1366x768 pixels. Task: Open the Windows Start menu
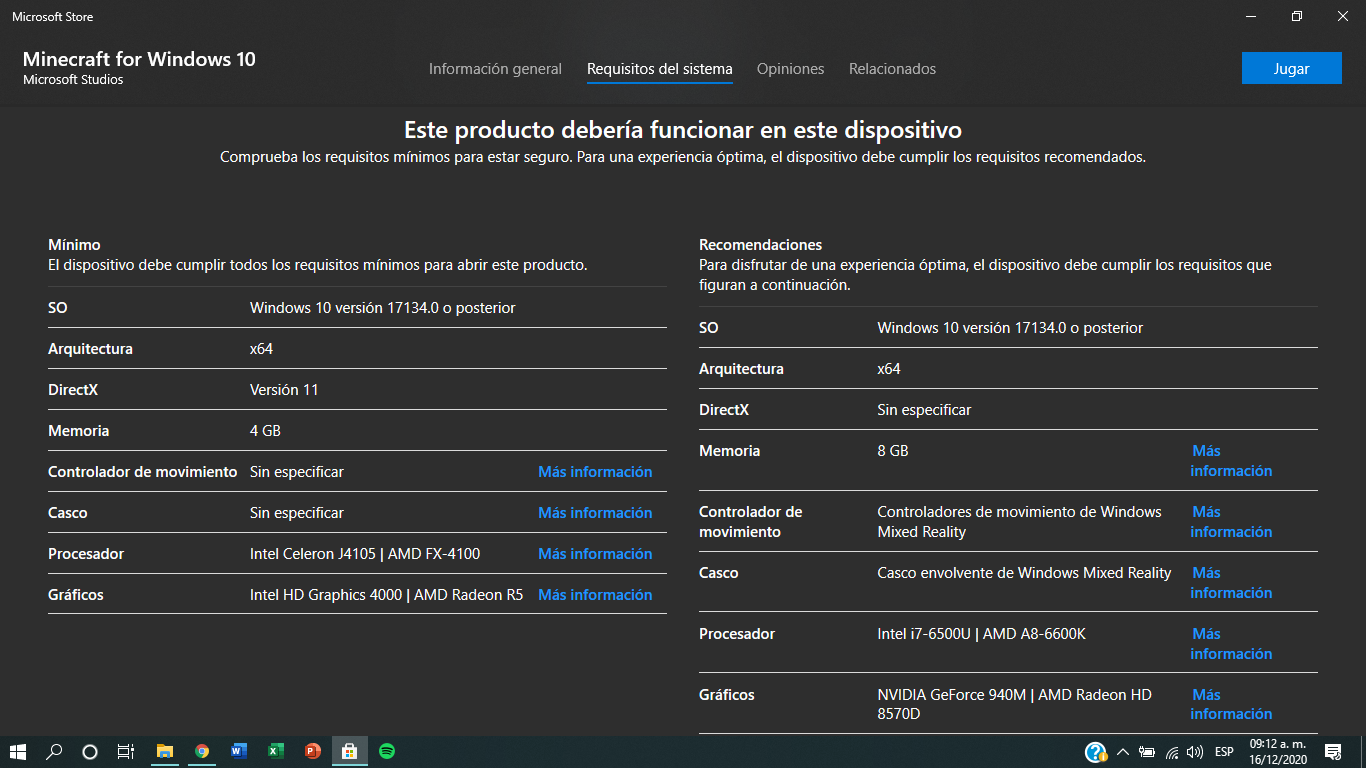tap(17, 751)
